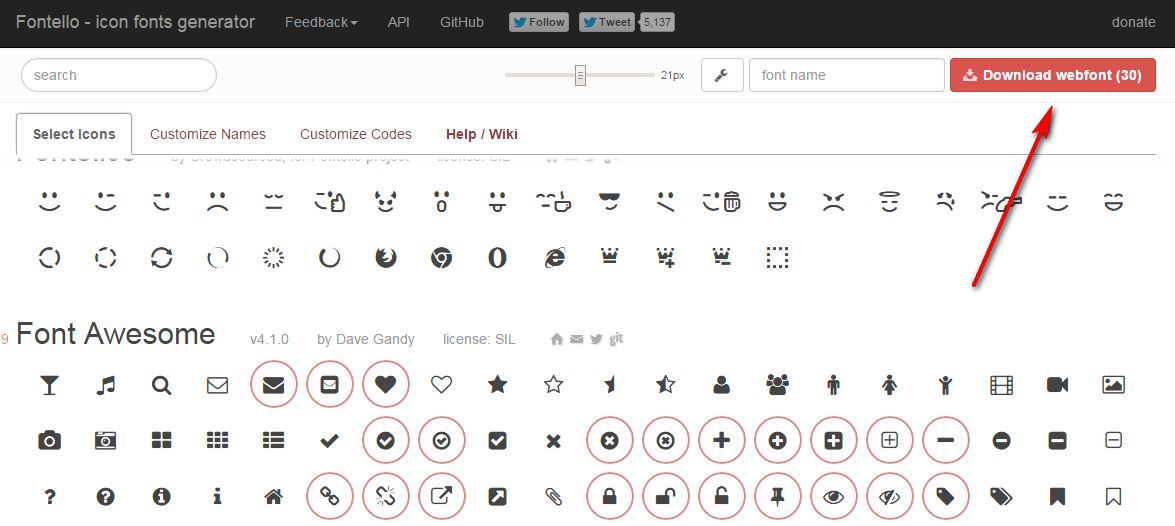The image size is (1175, 526).
Task: Select the saint face with halo icon
Action: click(x=889, y=202)
